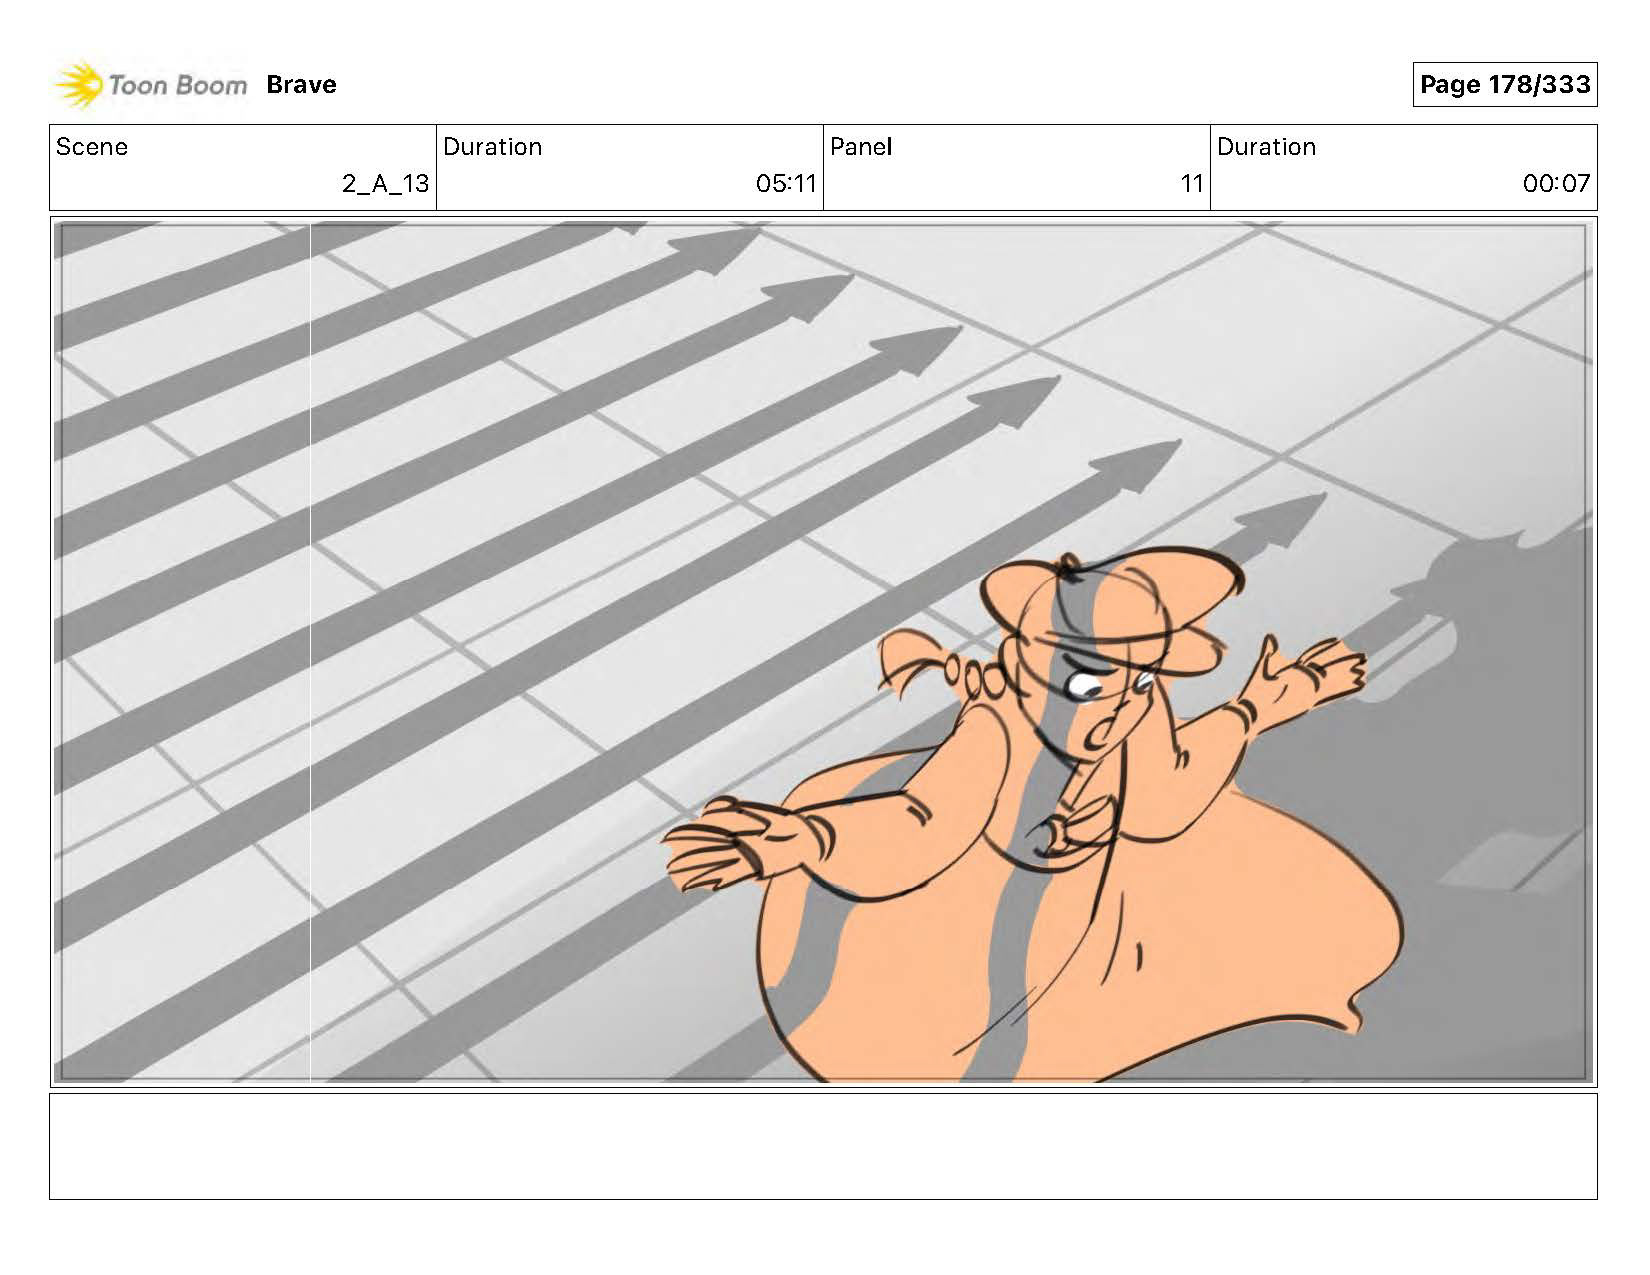Viewport: 1650px width, 1275px height.
Task: Click the panel number '11'
Action: click(1191, 184)
